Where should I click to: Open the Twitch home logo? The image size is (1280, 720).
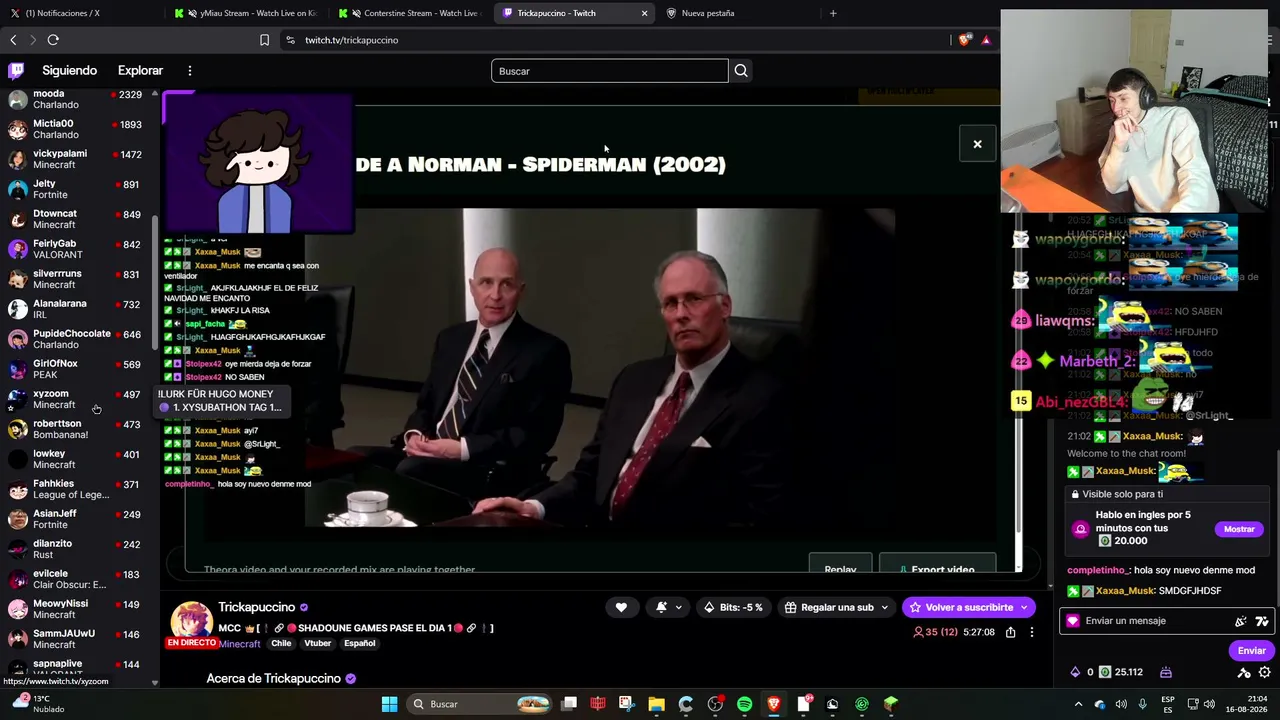pos(16,71)
